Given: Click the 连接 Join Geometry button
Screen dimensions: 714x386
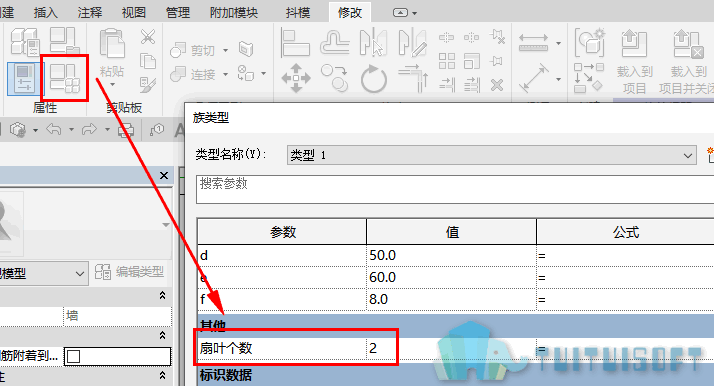Looking at the screenshot, I should click(x=192, y=74).
